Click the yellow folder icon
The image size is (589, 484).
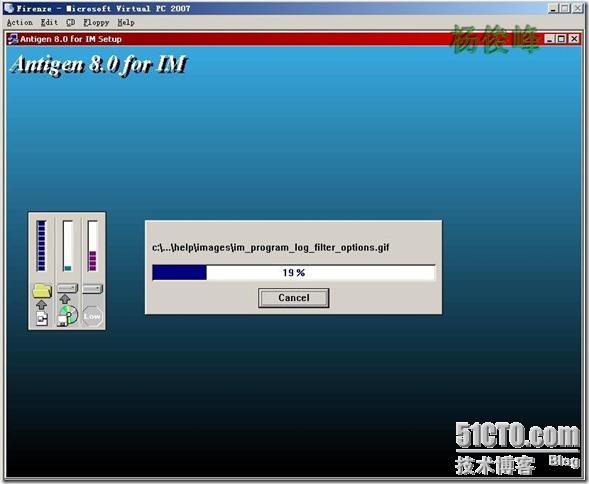42,291
